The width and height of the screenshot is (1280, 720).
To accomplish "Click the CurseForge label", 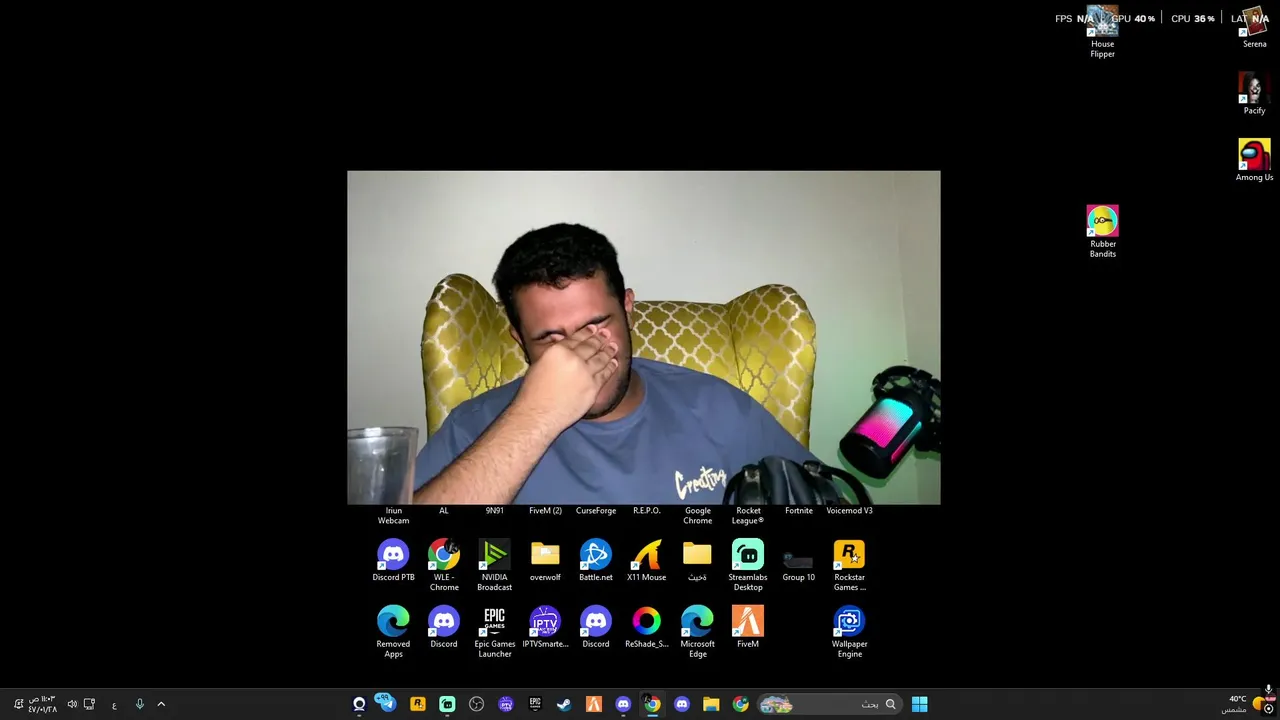I will [x=596, y=510].
